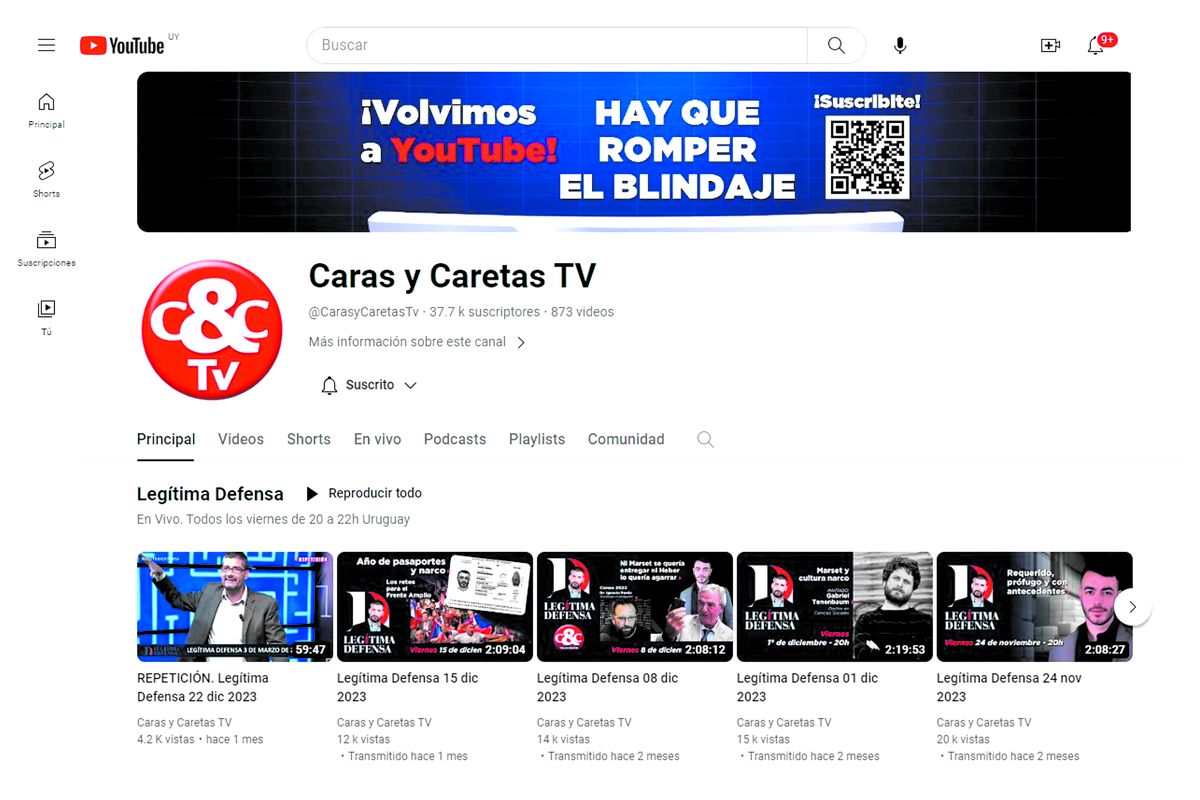Image resolution: width=1200 pixels, height=800 pixels.
Task: Click the Caras y Caretas channel avatar
Action: 212,330
